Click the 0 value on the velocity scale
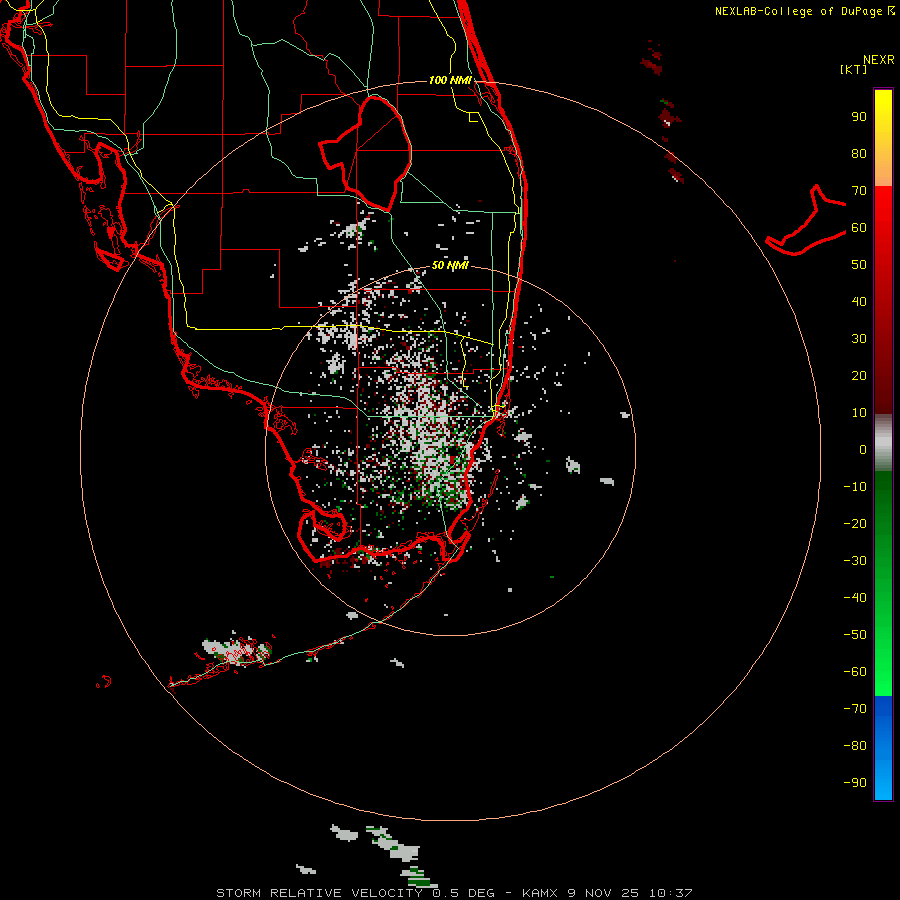 863,450
